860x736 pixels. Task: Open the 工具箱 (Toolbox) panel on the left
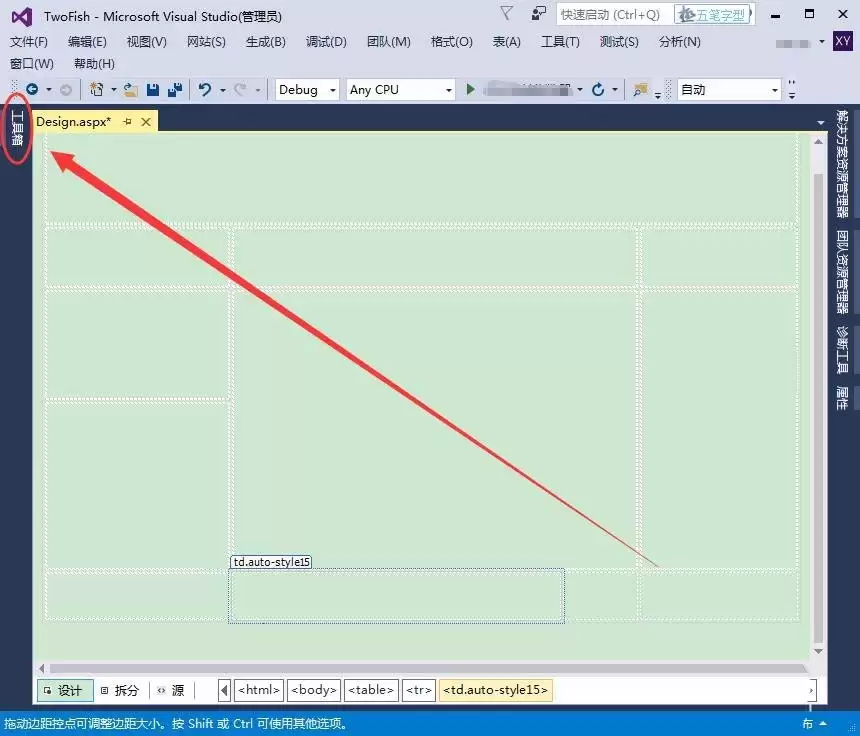click(x=15, y=127)
